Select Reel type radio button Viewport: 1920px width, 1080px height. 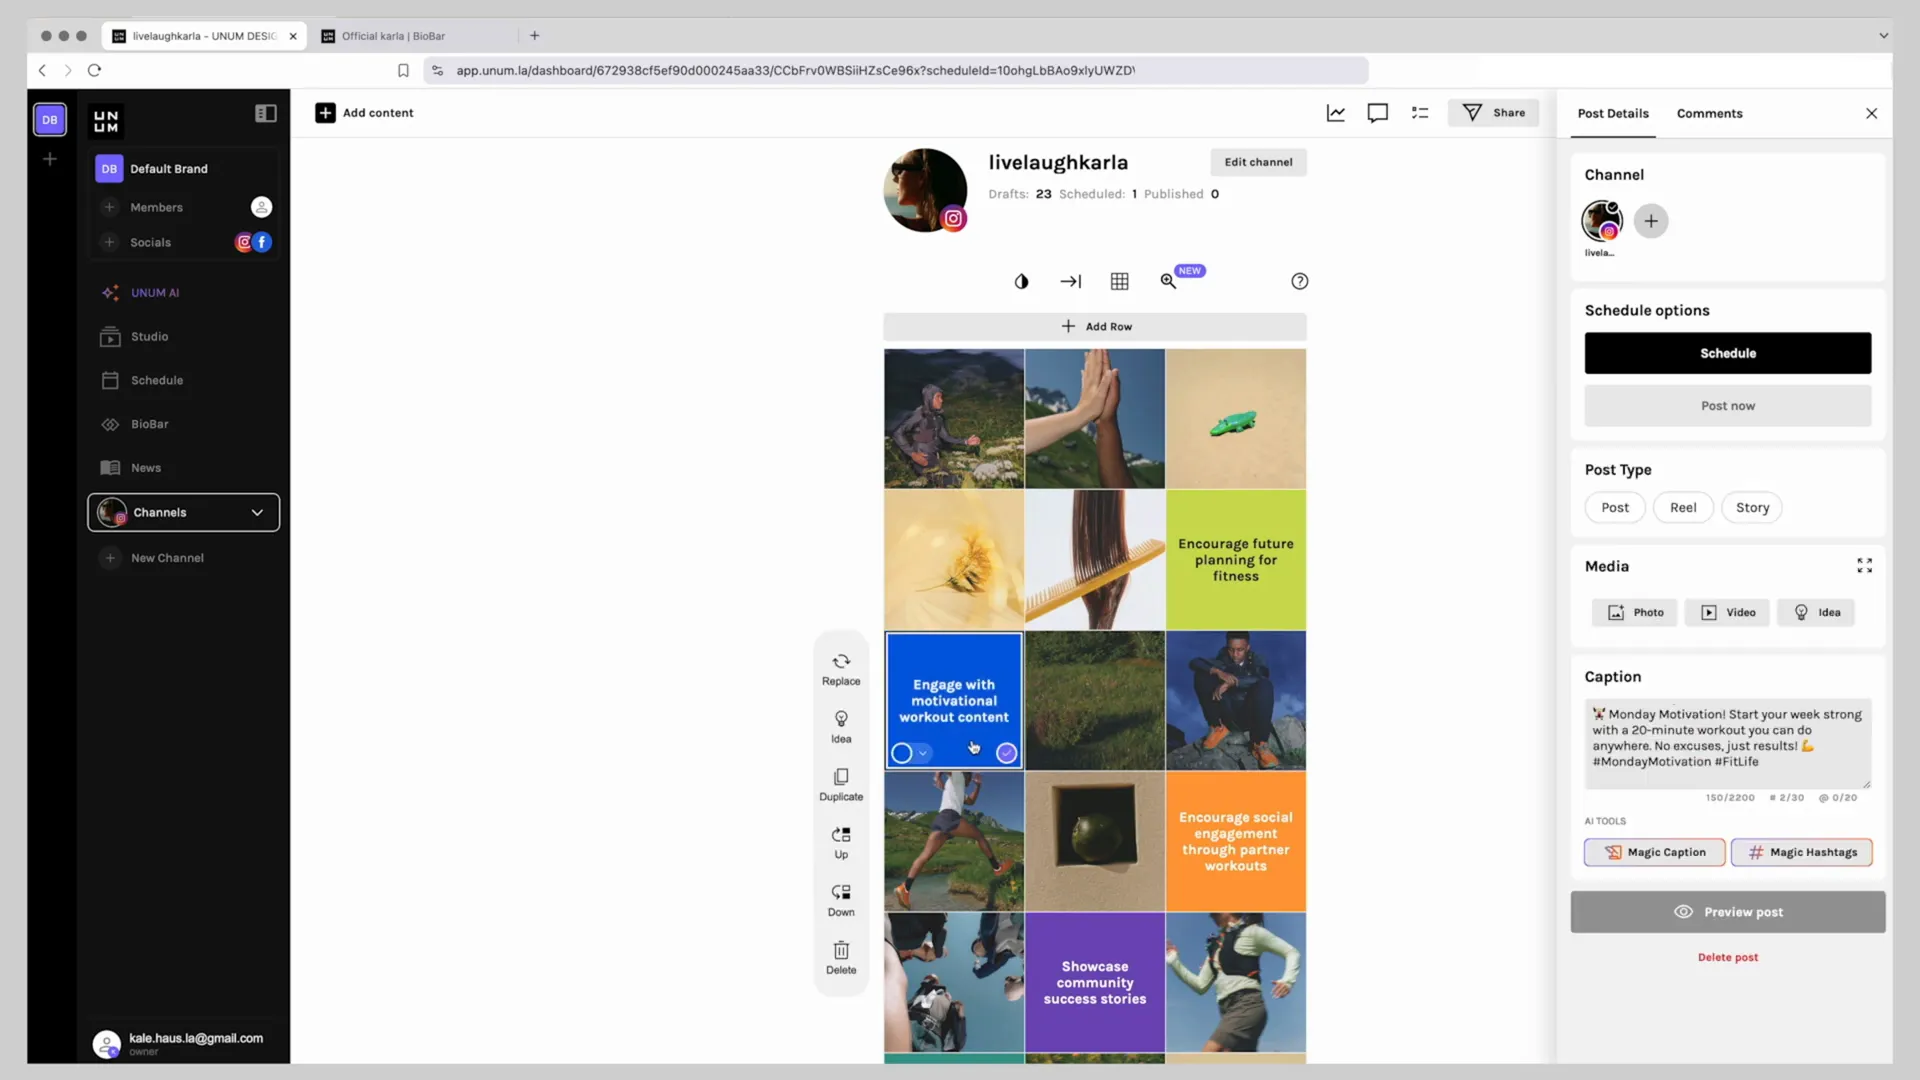1683,506
